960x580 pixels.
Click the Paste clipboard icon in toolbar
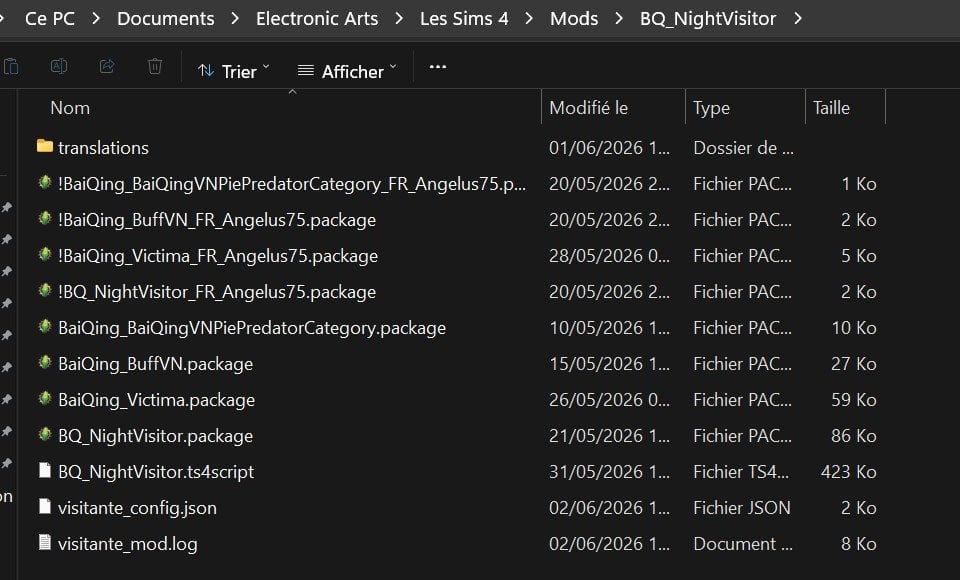pos(10,66)
